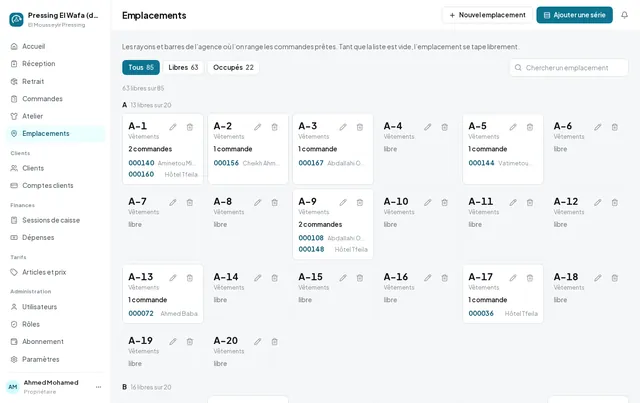Open order 000140 in A-1
Screen dimensions: 640x403
coord(141,163)
